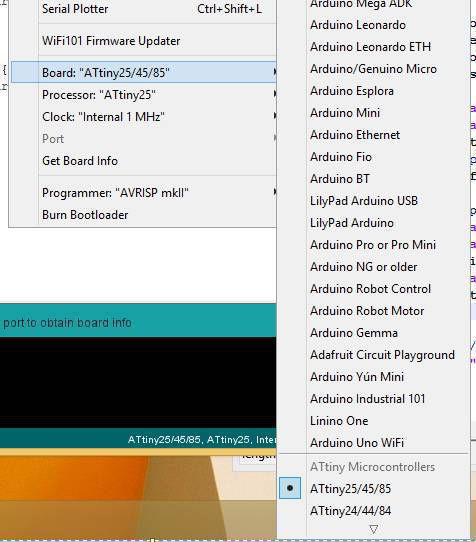Image resolution: width=476 pixels, height=542 pixels.
Task: Click the down arrow to reveal more boards
Action: coord(373,529)
